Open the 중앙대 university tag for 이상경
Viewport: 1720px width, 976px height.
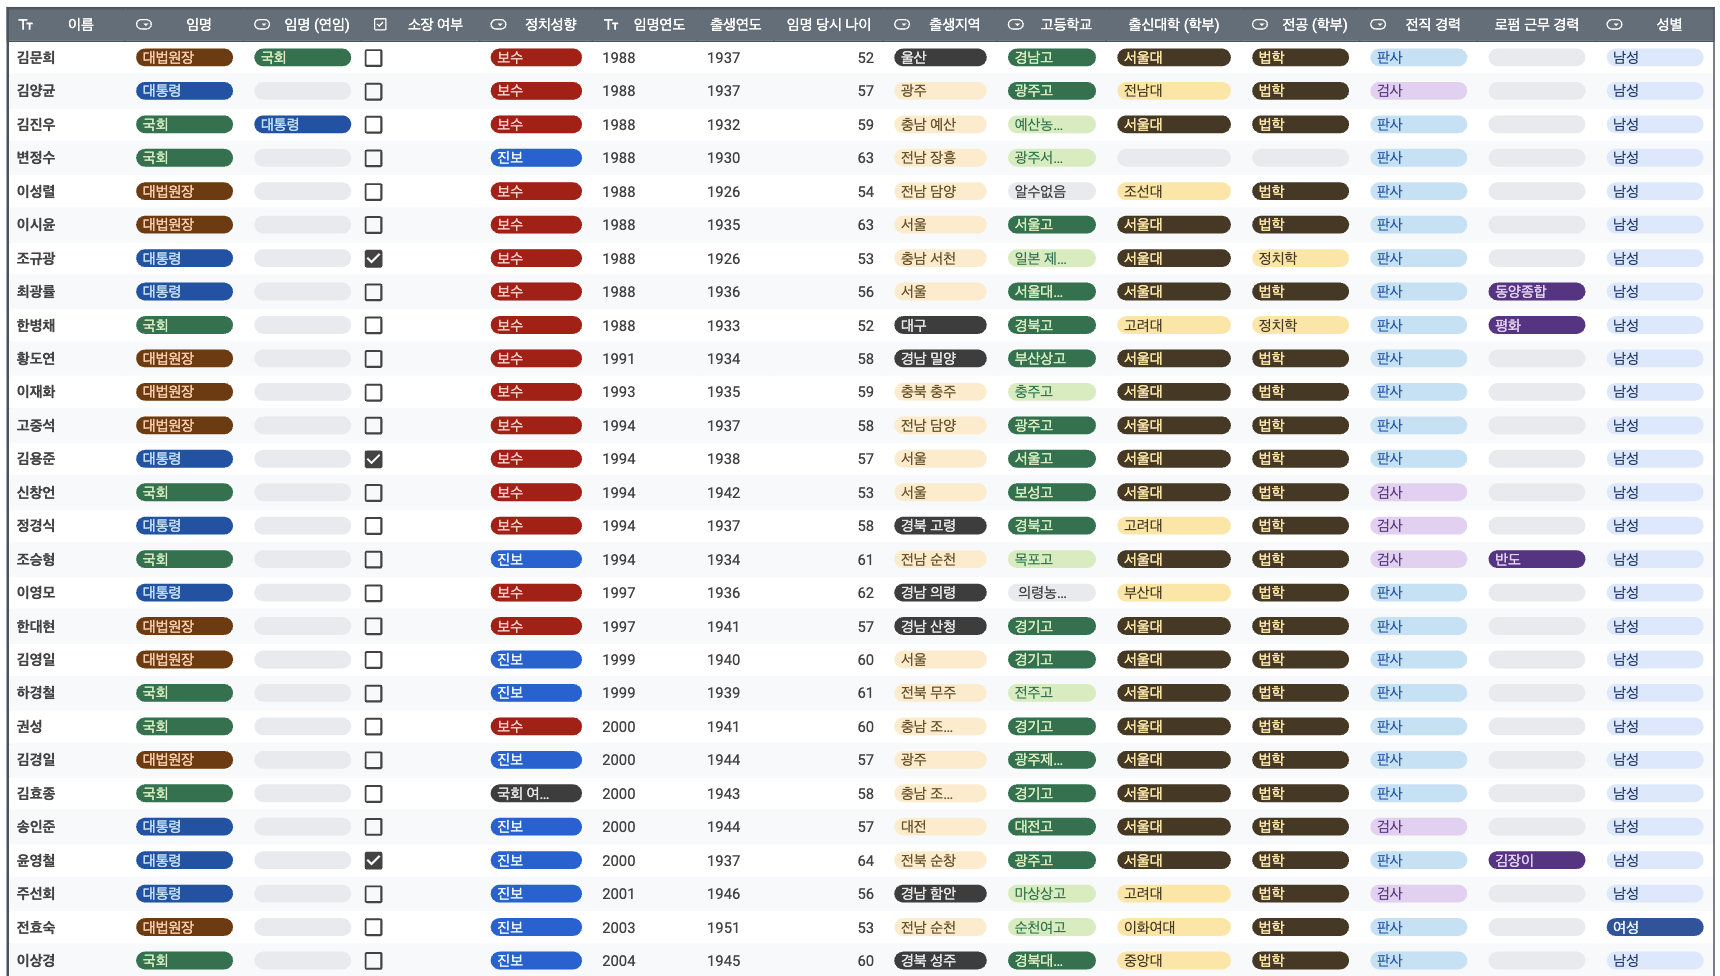point(1173,960)
